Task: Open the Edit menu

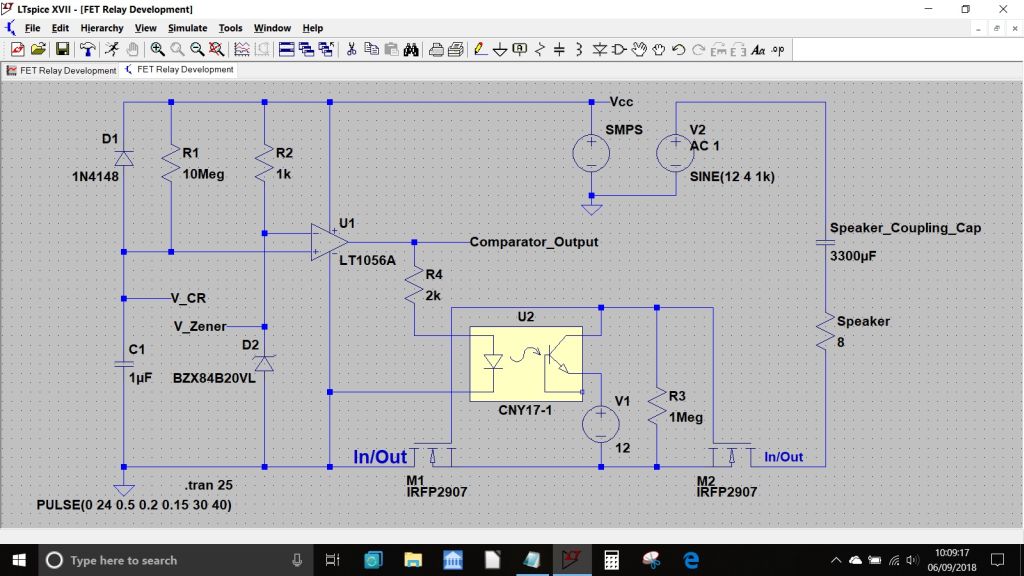Action: (60, 28)
